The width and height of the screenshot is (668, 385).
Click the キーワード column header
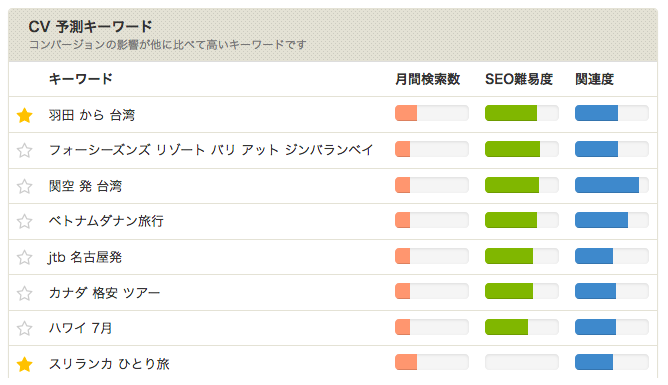81,79
